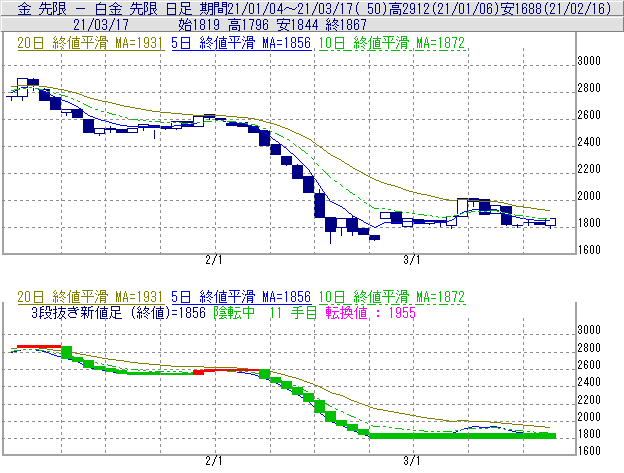The image size is (624, 473).
Task: Click the 10日 終値平滑 MA=1872 legend in upper chart
Action: 392,43
